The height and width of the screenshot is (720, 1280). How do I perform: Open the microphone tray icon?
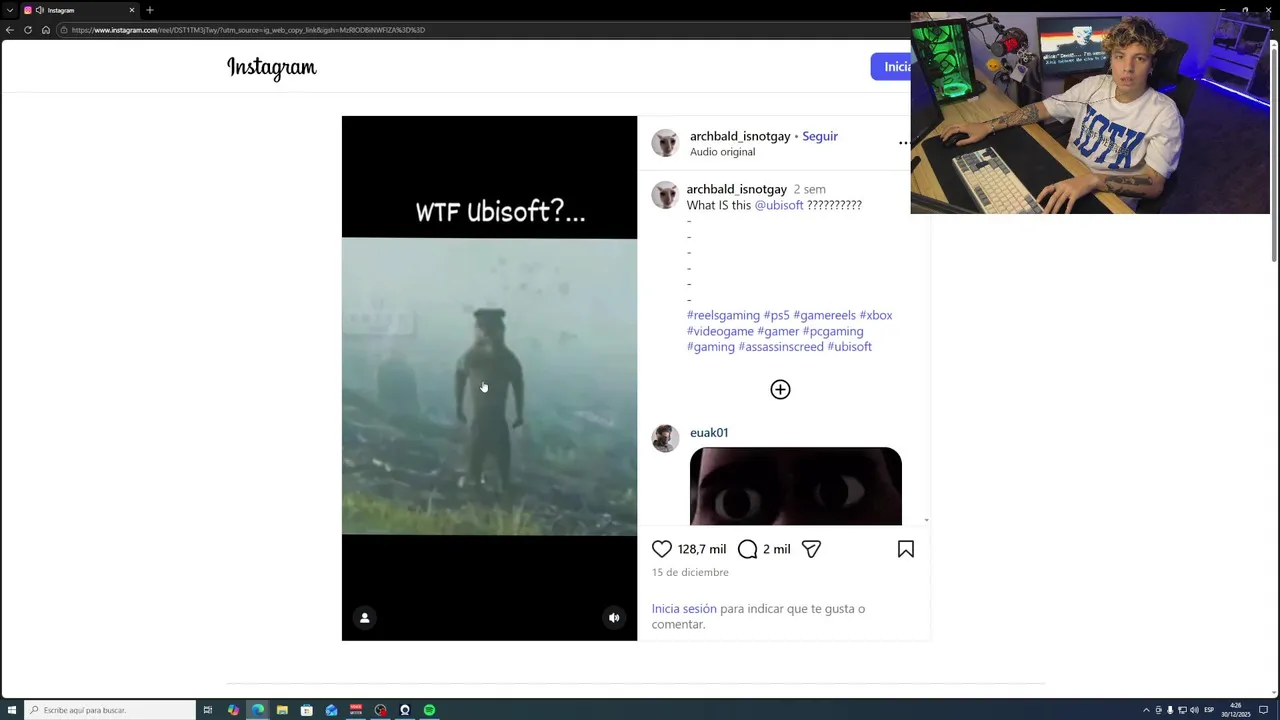coord(1170,710)
